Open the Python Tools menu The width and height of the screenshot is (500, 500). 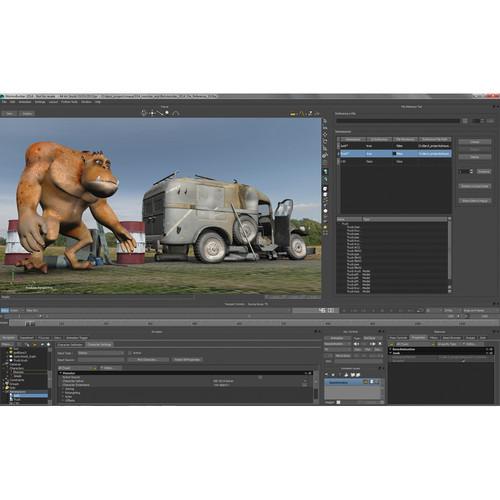(x=69, y=102)
